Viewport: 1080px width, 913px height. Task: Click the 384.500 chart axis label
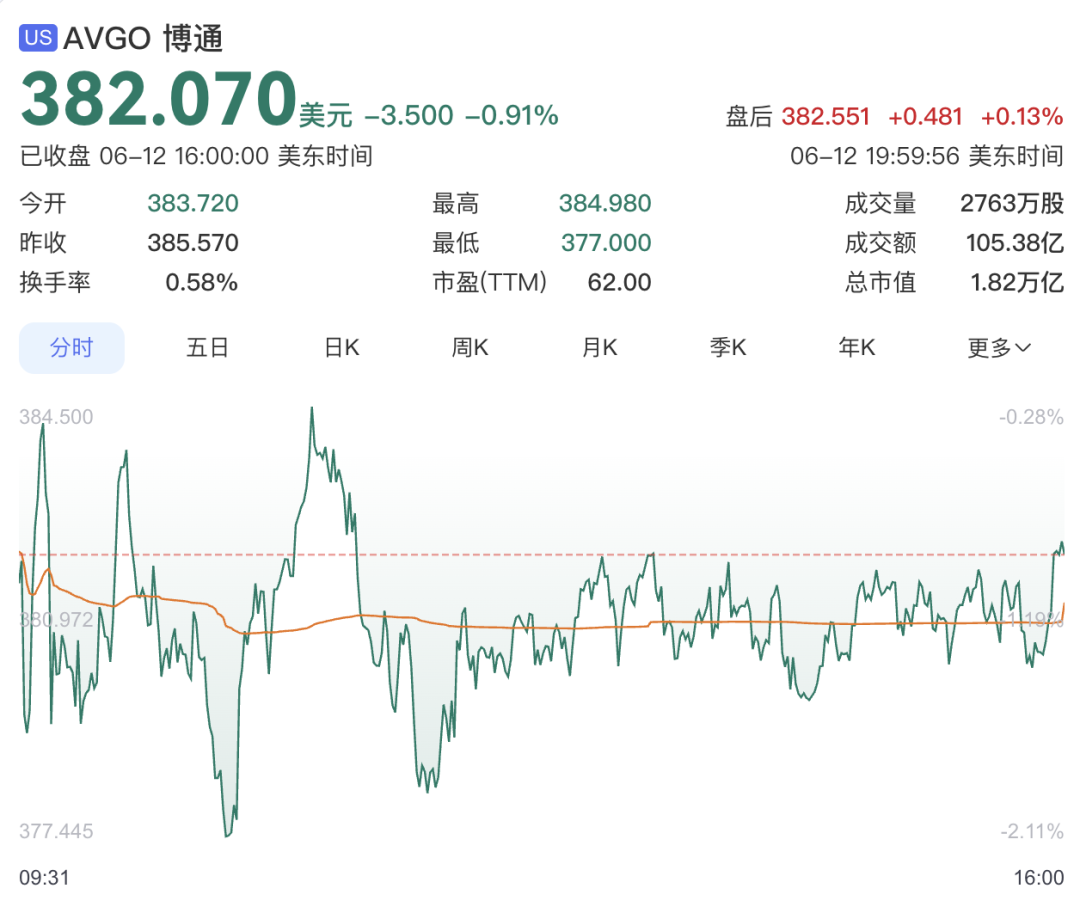point(56,417)
